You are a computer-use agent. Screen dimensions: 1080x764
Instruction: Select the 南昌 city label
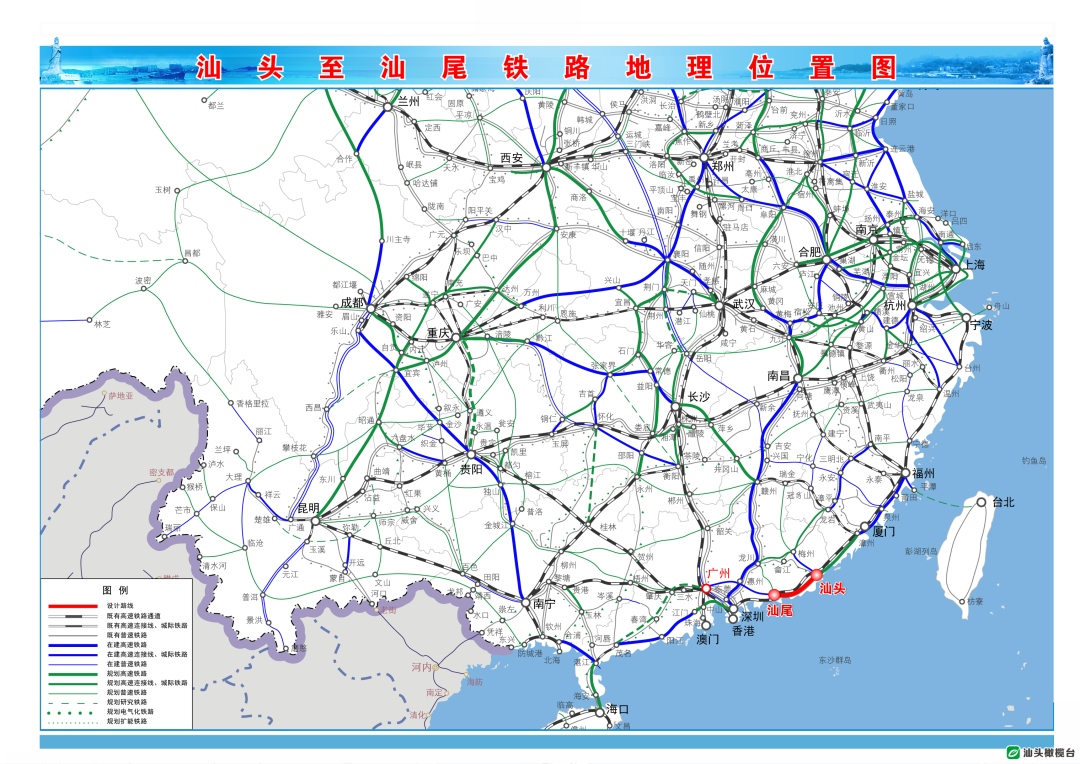click(x=779, y=375)
